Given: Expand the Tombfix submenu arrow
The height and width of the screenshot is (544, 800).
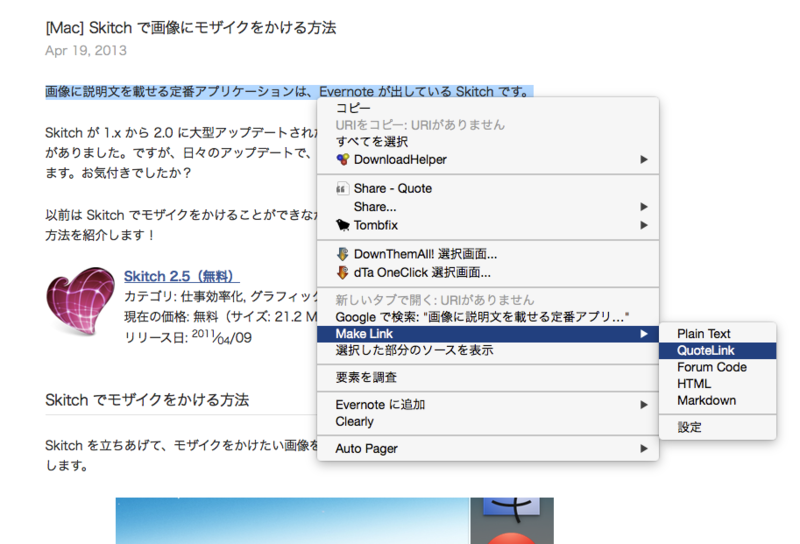Looking at the screenshot, I should tap(644, 225).
